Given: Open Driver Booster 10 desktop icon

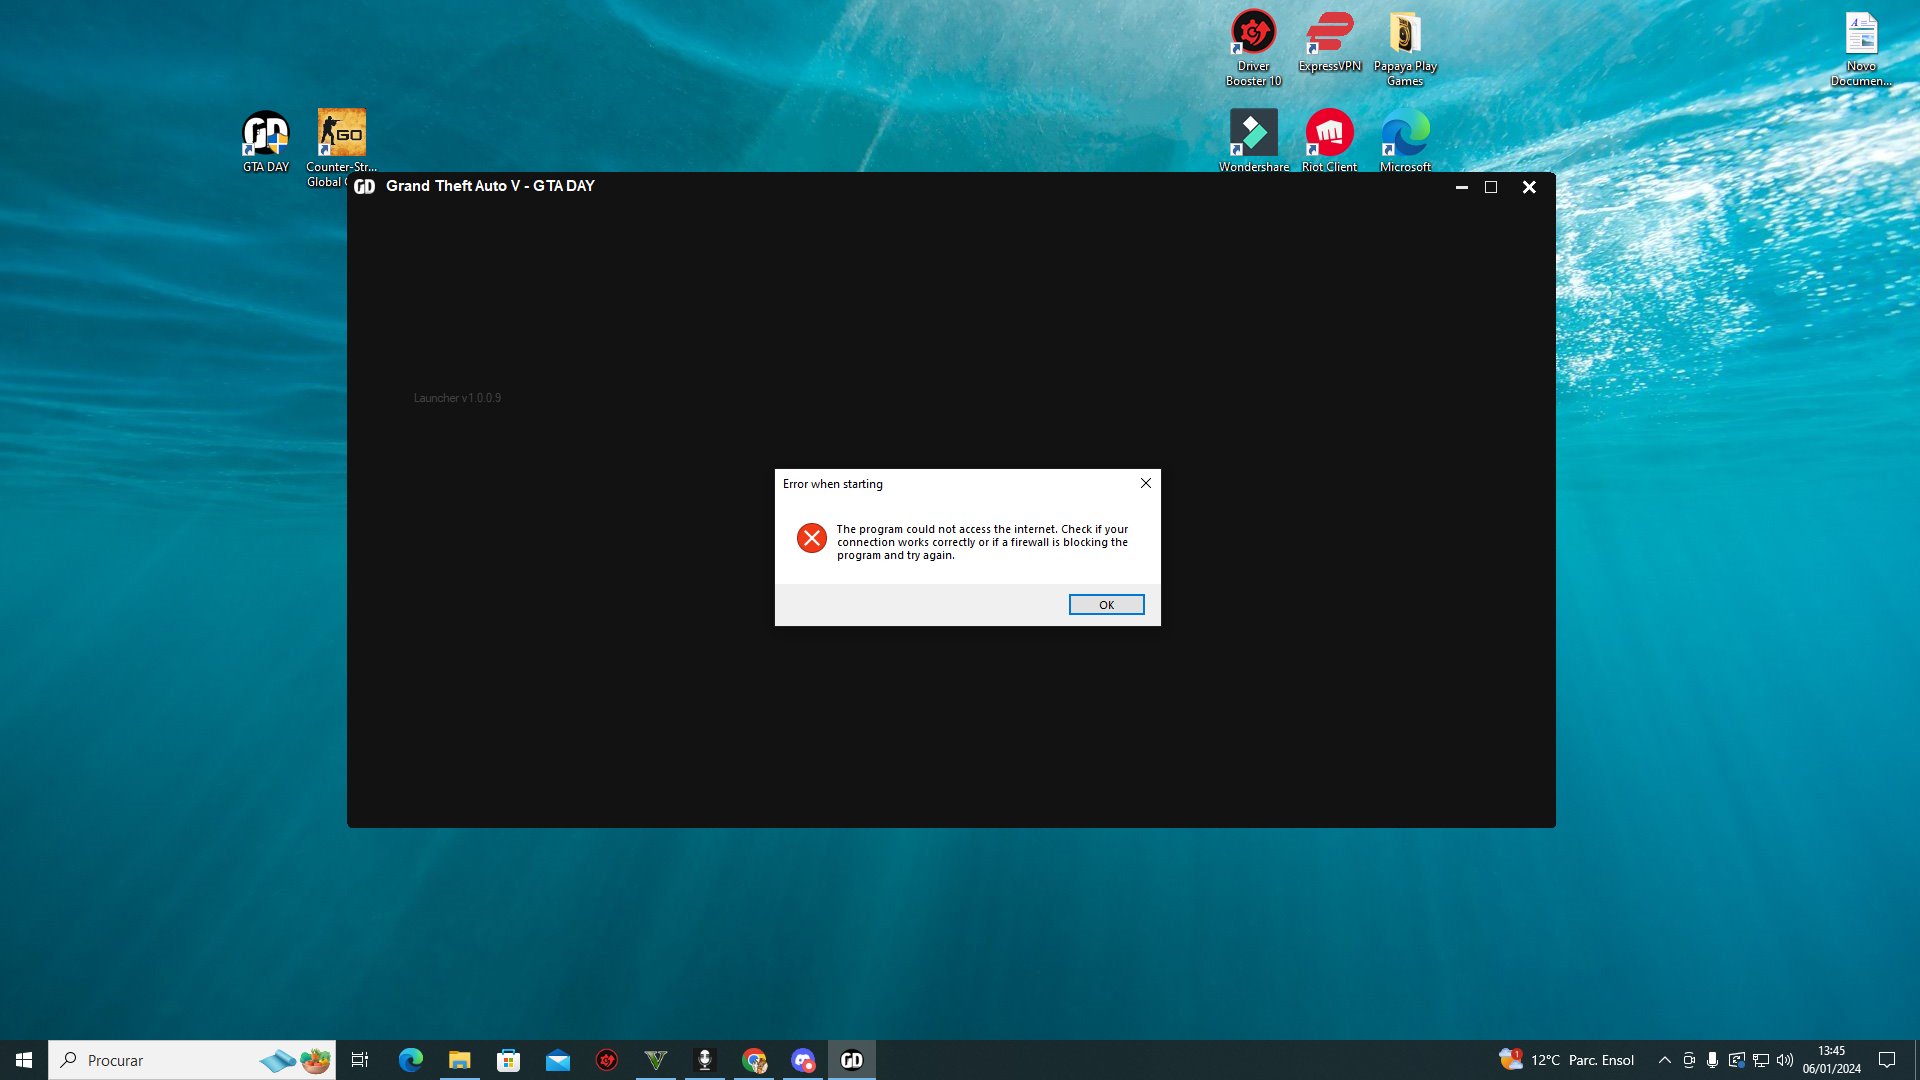Looking at the screenshot, I should 1253,35.
